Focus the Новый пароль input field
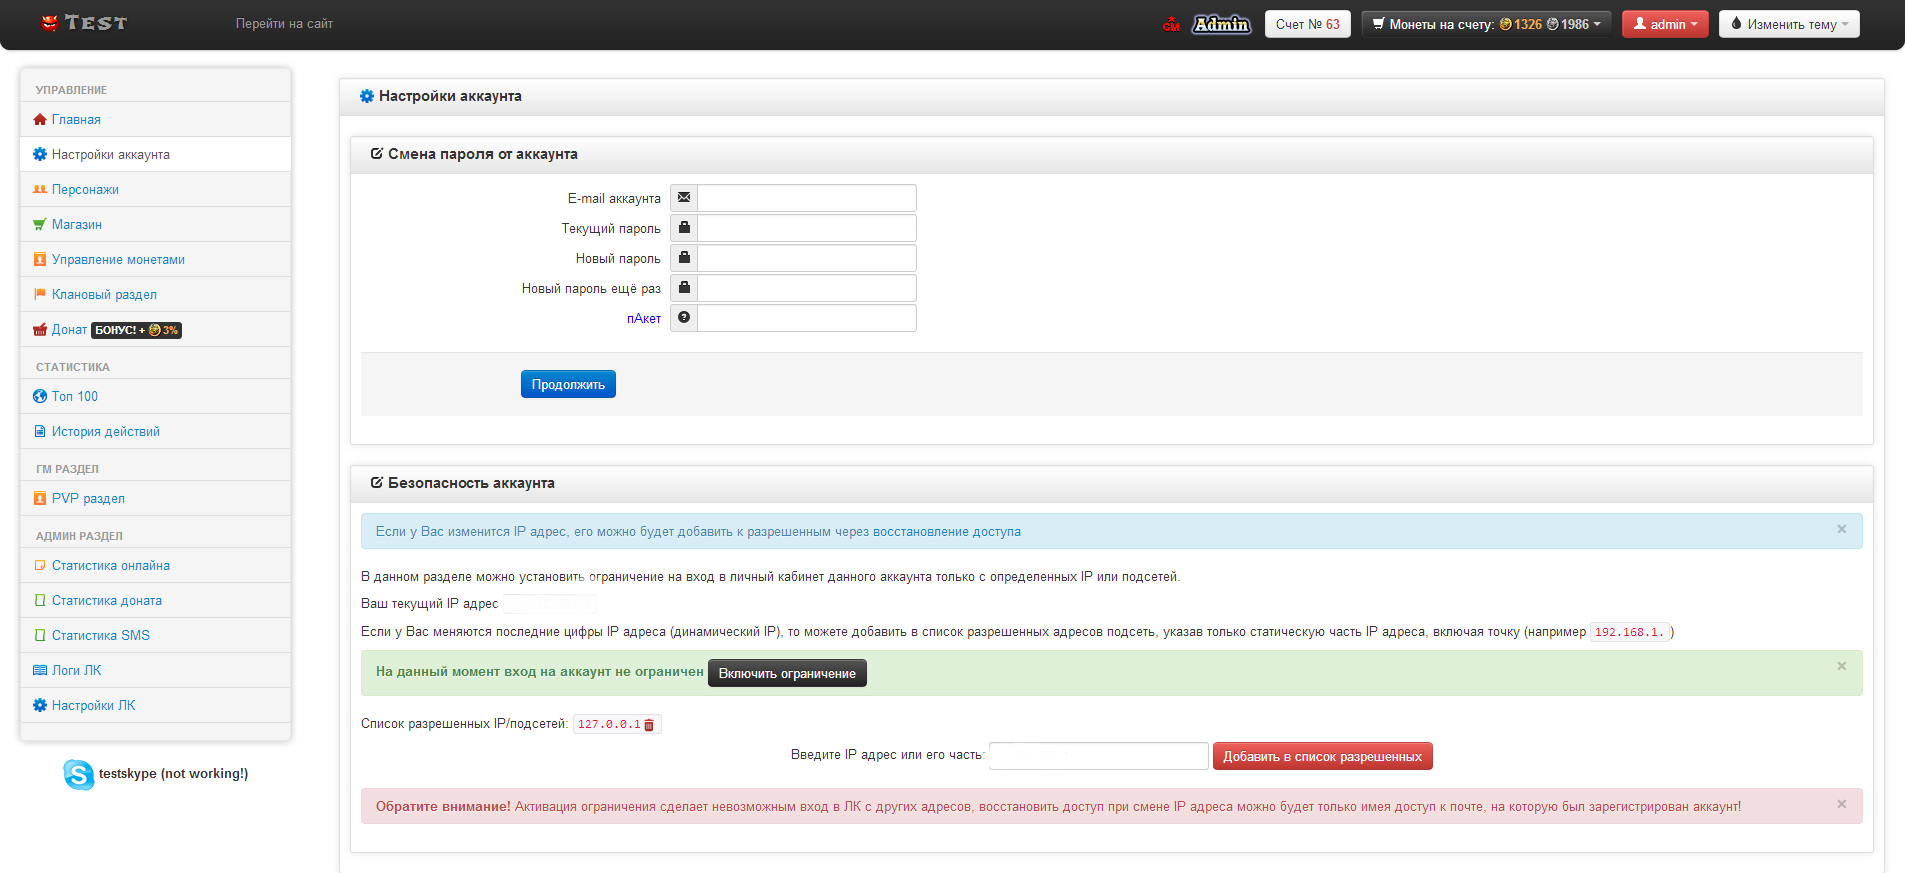The image size is (1905, 873). click(x=806, y=258)
